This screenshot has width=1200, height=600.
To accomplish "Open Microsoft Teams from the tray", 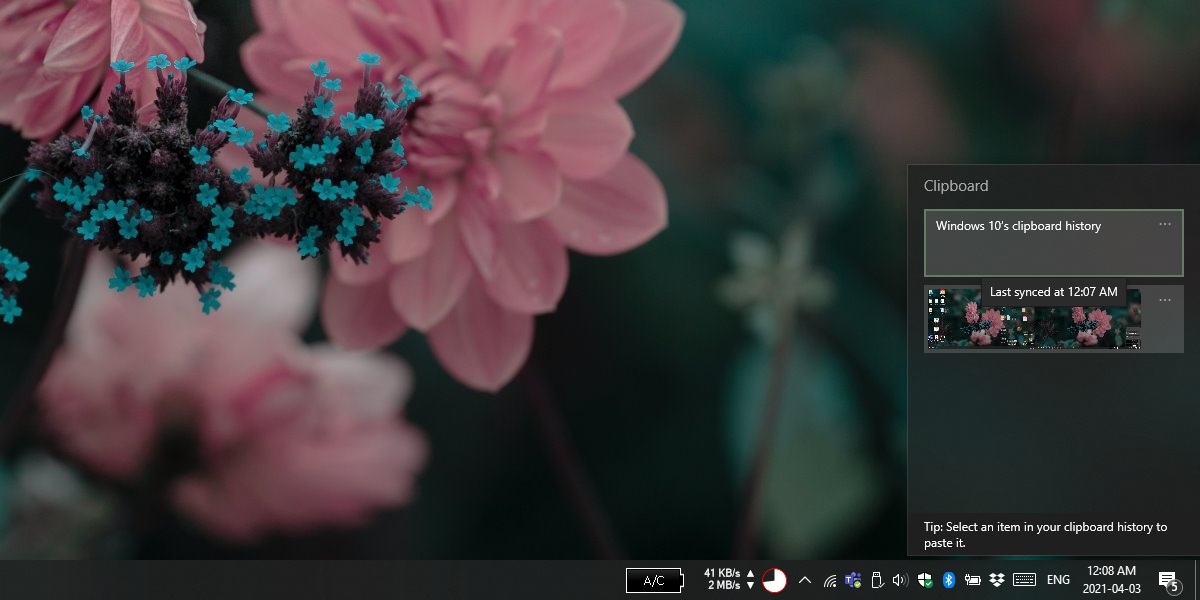I will coord(853,580).
